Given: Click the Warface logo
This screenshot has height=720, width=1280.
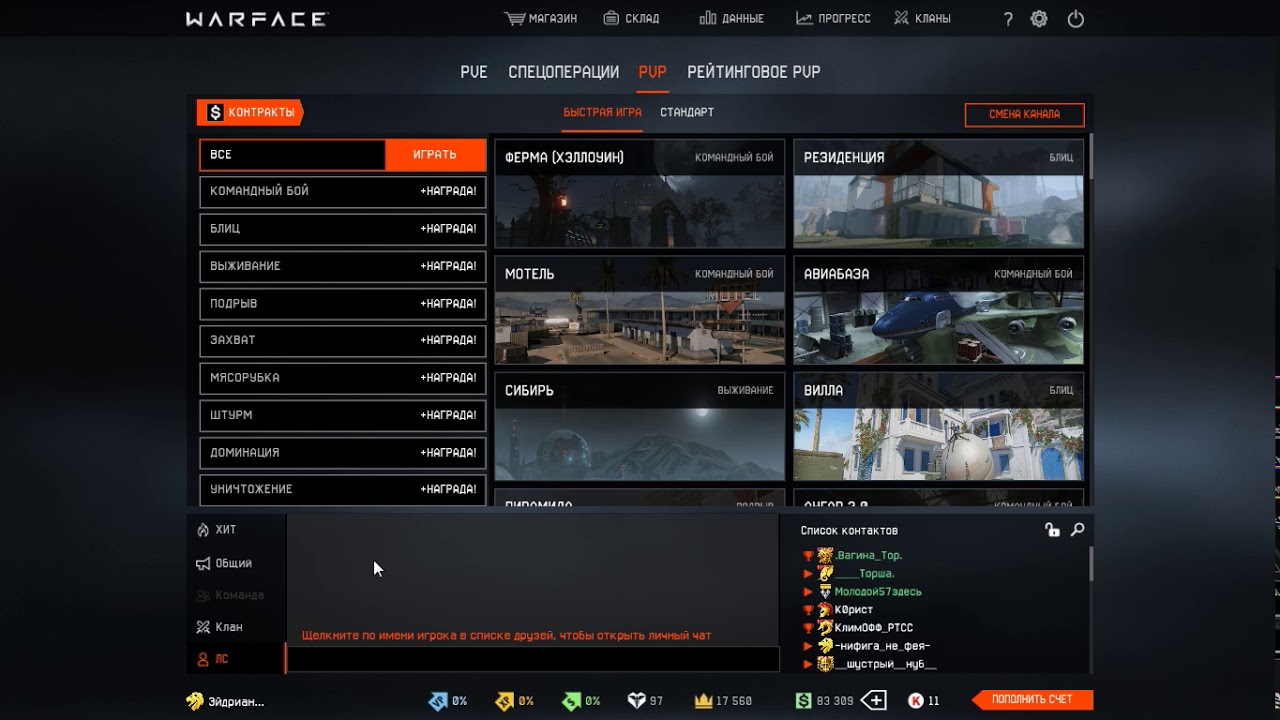Looking at the screenshot, I should [256, 19].
